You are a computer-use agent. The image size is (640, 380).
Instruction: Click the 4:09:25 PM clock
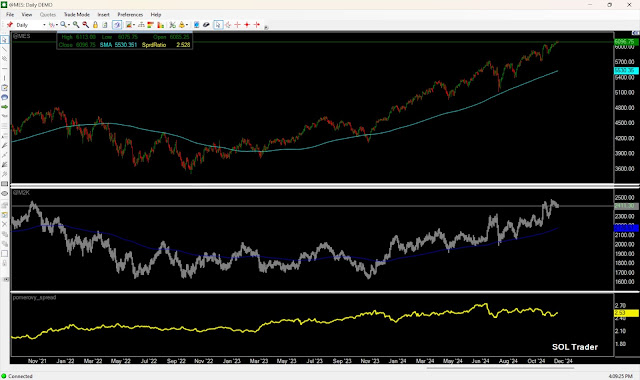coord(620,376)
